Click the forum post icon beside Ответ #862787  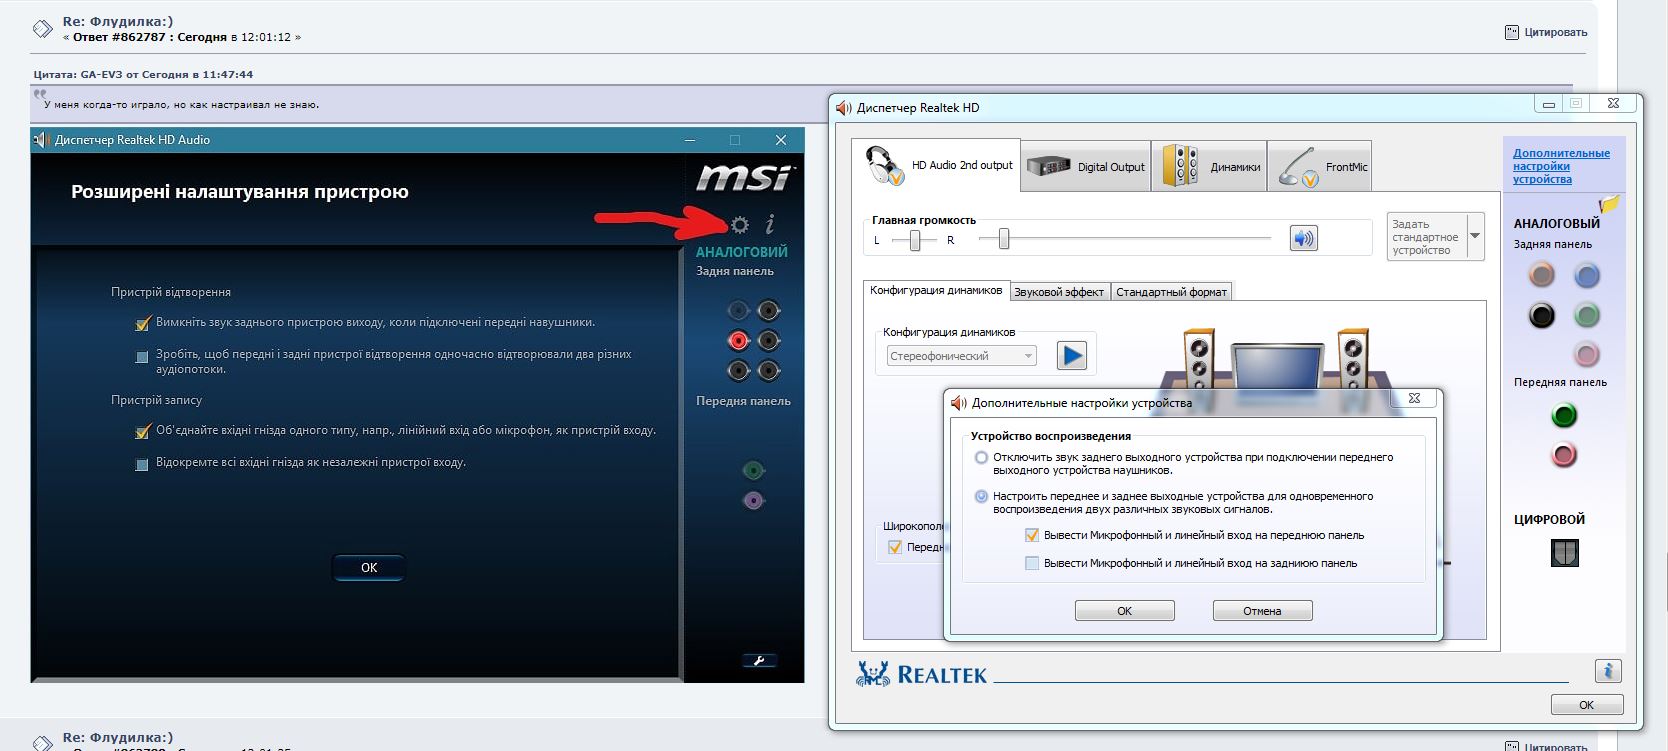coord(43,29)
